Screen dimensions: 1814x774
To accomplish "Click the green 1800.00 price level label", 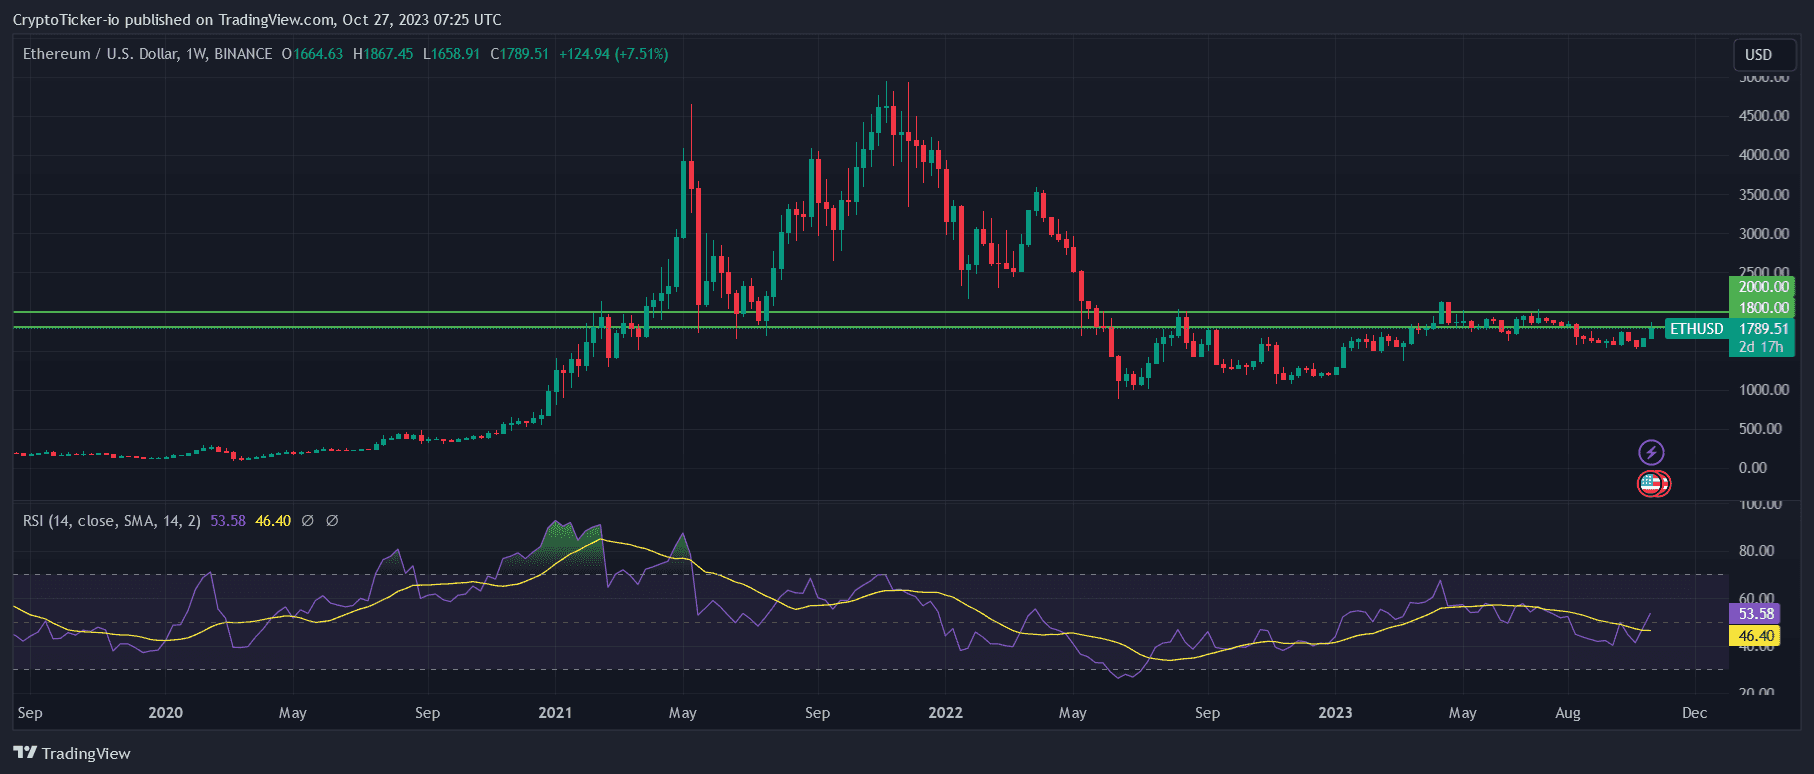I will (1762, 308).
